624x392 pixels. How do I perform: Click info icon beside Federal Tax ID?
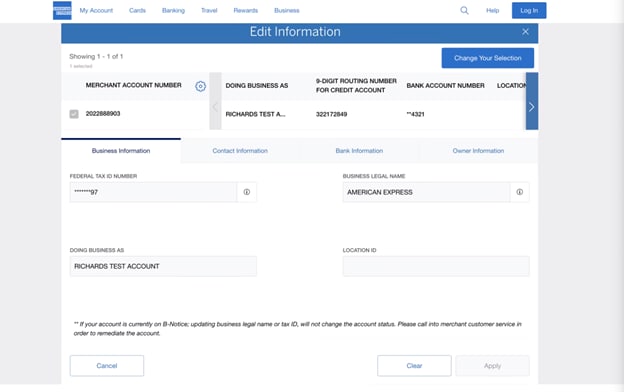tap(247, 192)
